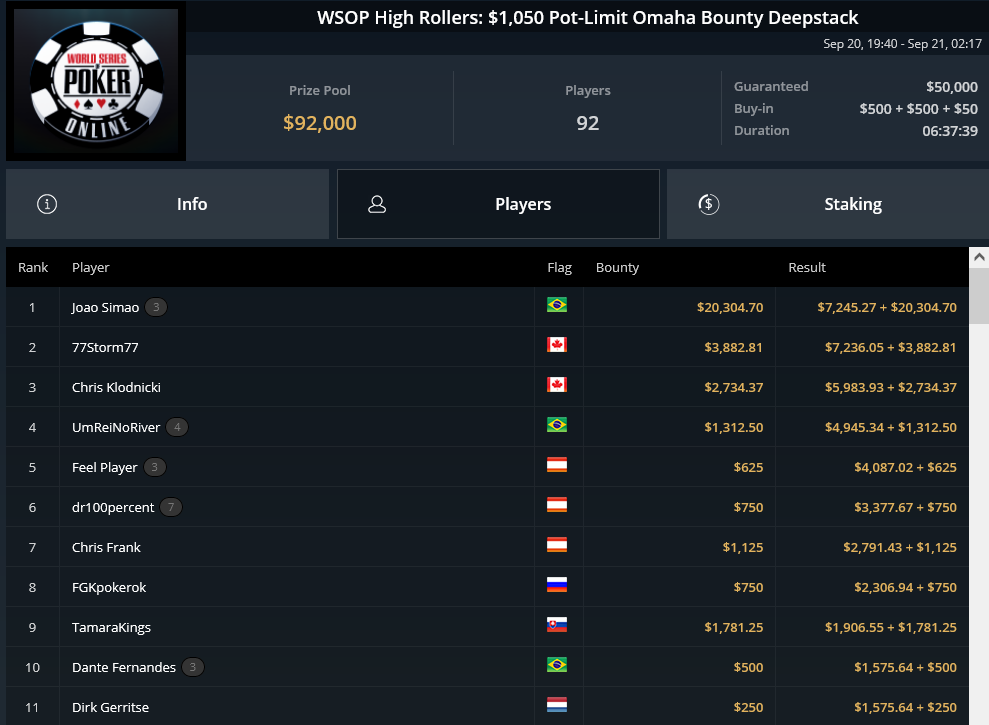Switch to the Players tab

pyautogui.click(x=498, y=204)
